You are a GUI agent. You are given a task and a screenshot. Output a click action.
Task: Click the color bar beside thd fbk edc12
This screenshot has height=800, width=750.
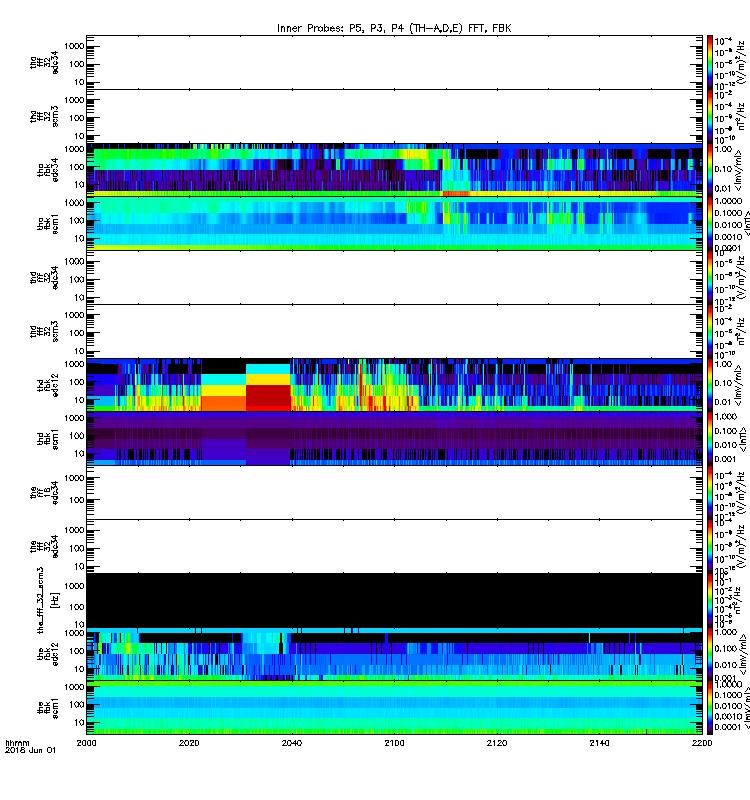coord(710,385)
